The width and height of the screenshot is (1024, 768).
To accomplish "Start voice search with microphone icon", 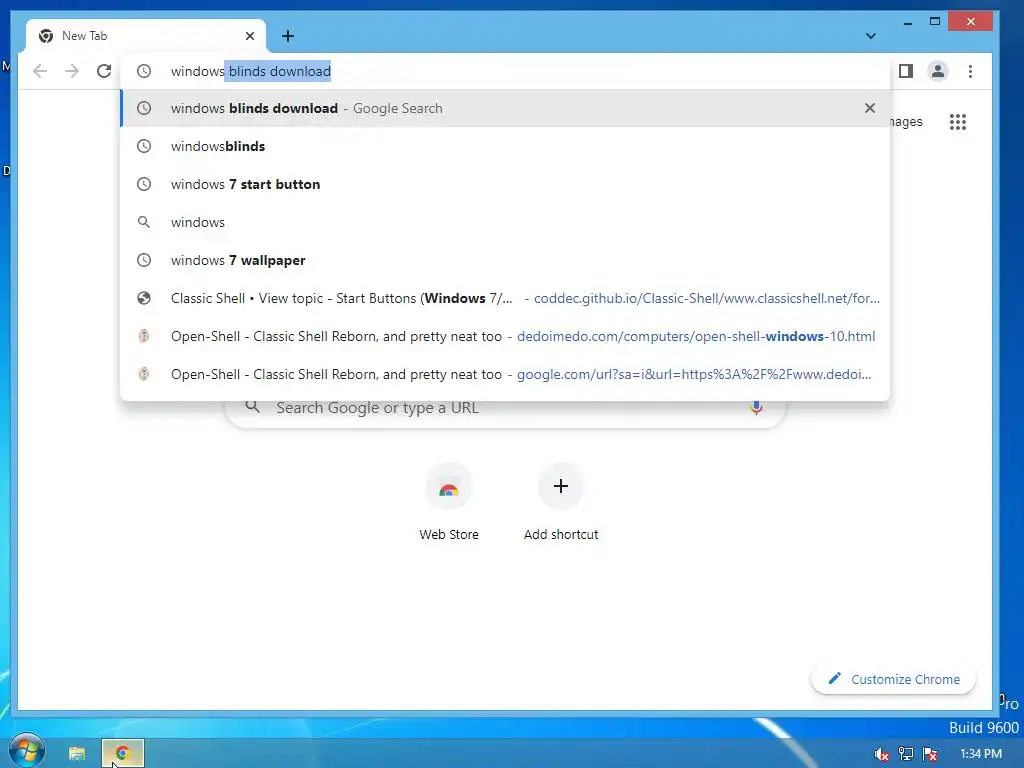I will pos(756,408).
